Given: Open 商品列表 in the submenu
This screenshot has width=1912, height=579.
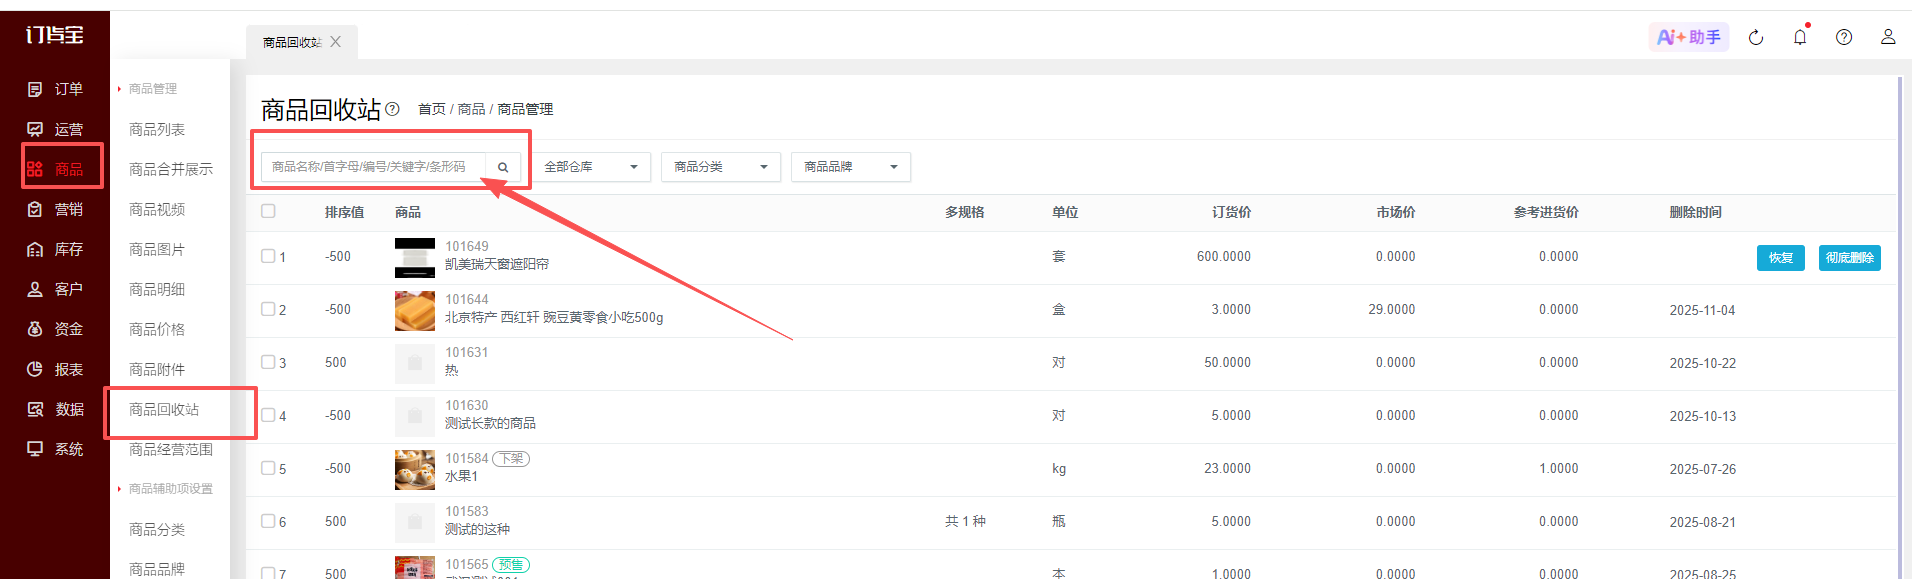Looking at the screenshot, I should (x=157, y=129).
